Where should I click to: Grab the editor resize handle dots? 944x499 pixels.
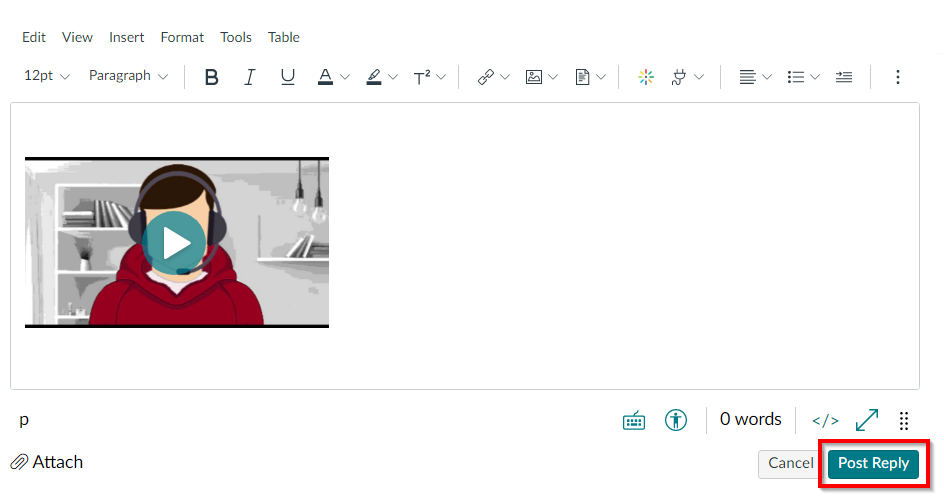coord(904,421)
